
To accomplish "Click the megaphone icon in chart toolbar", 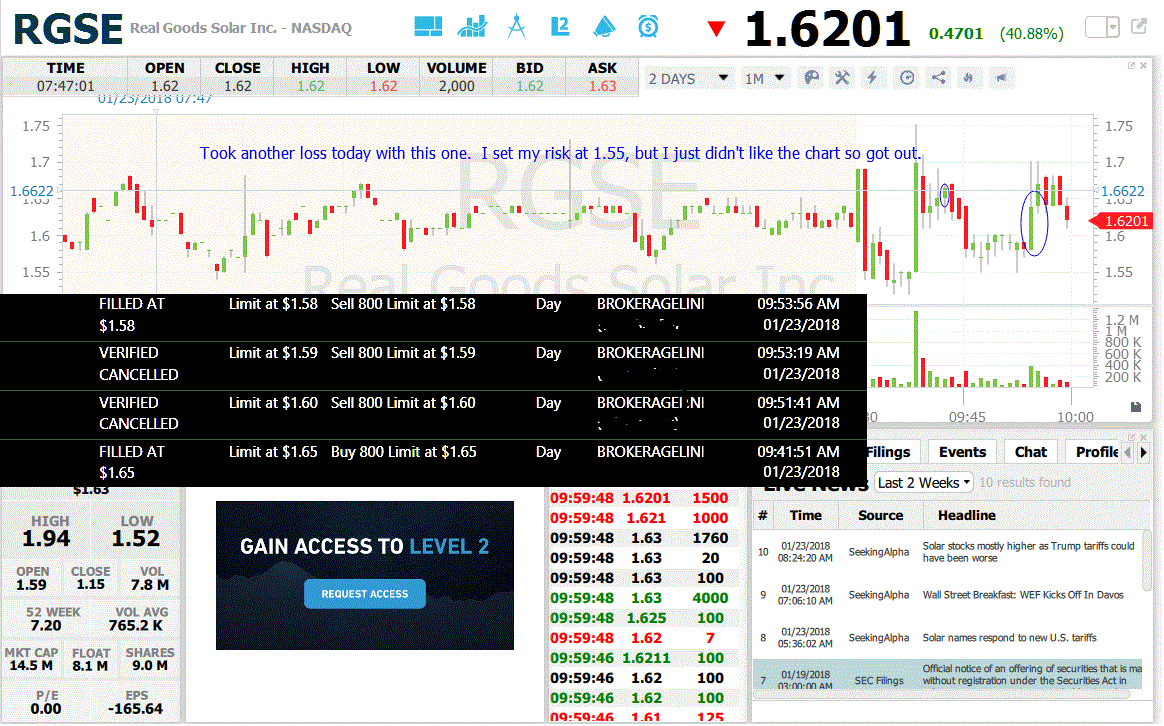I will [x=1001, y=78].
